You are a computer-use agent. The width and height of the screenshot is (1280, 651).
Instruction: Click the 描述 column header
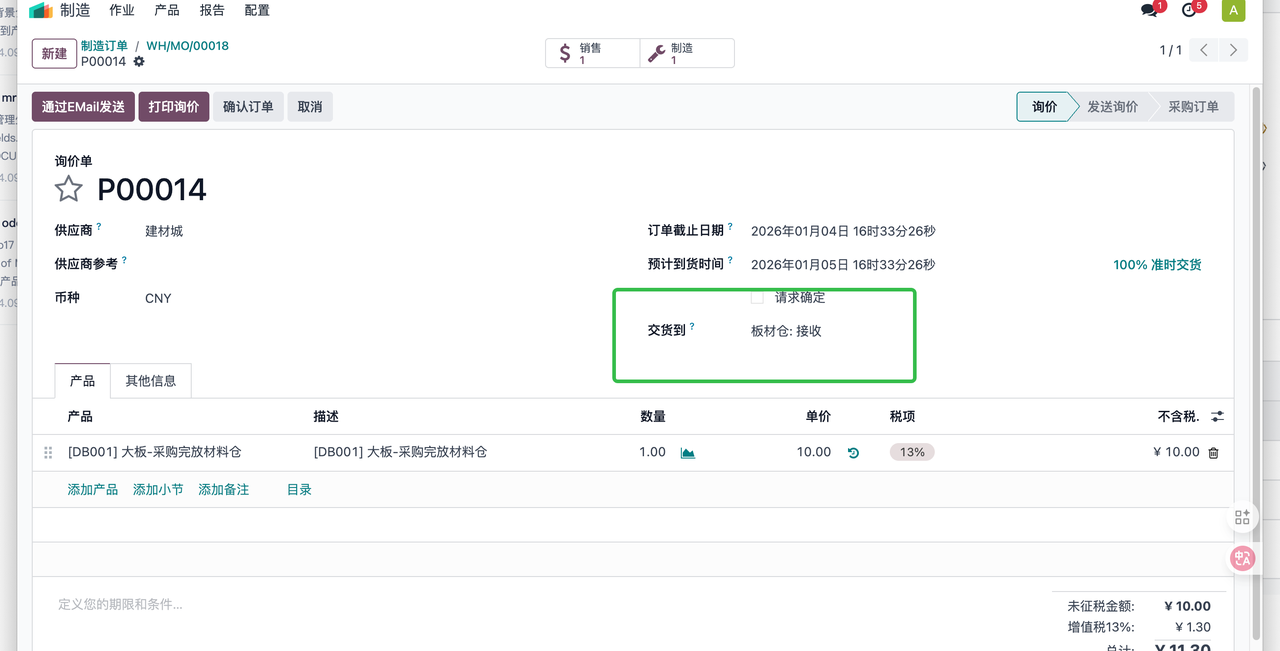click(x=326, y=416)
